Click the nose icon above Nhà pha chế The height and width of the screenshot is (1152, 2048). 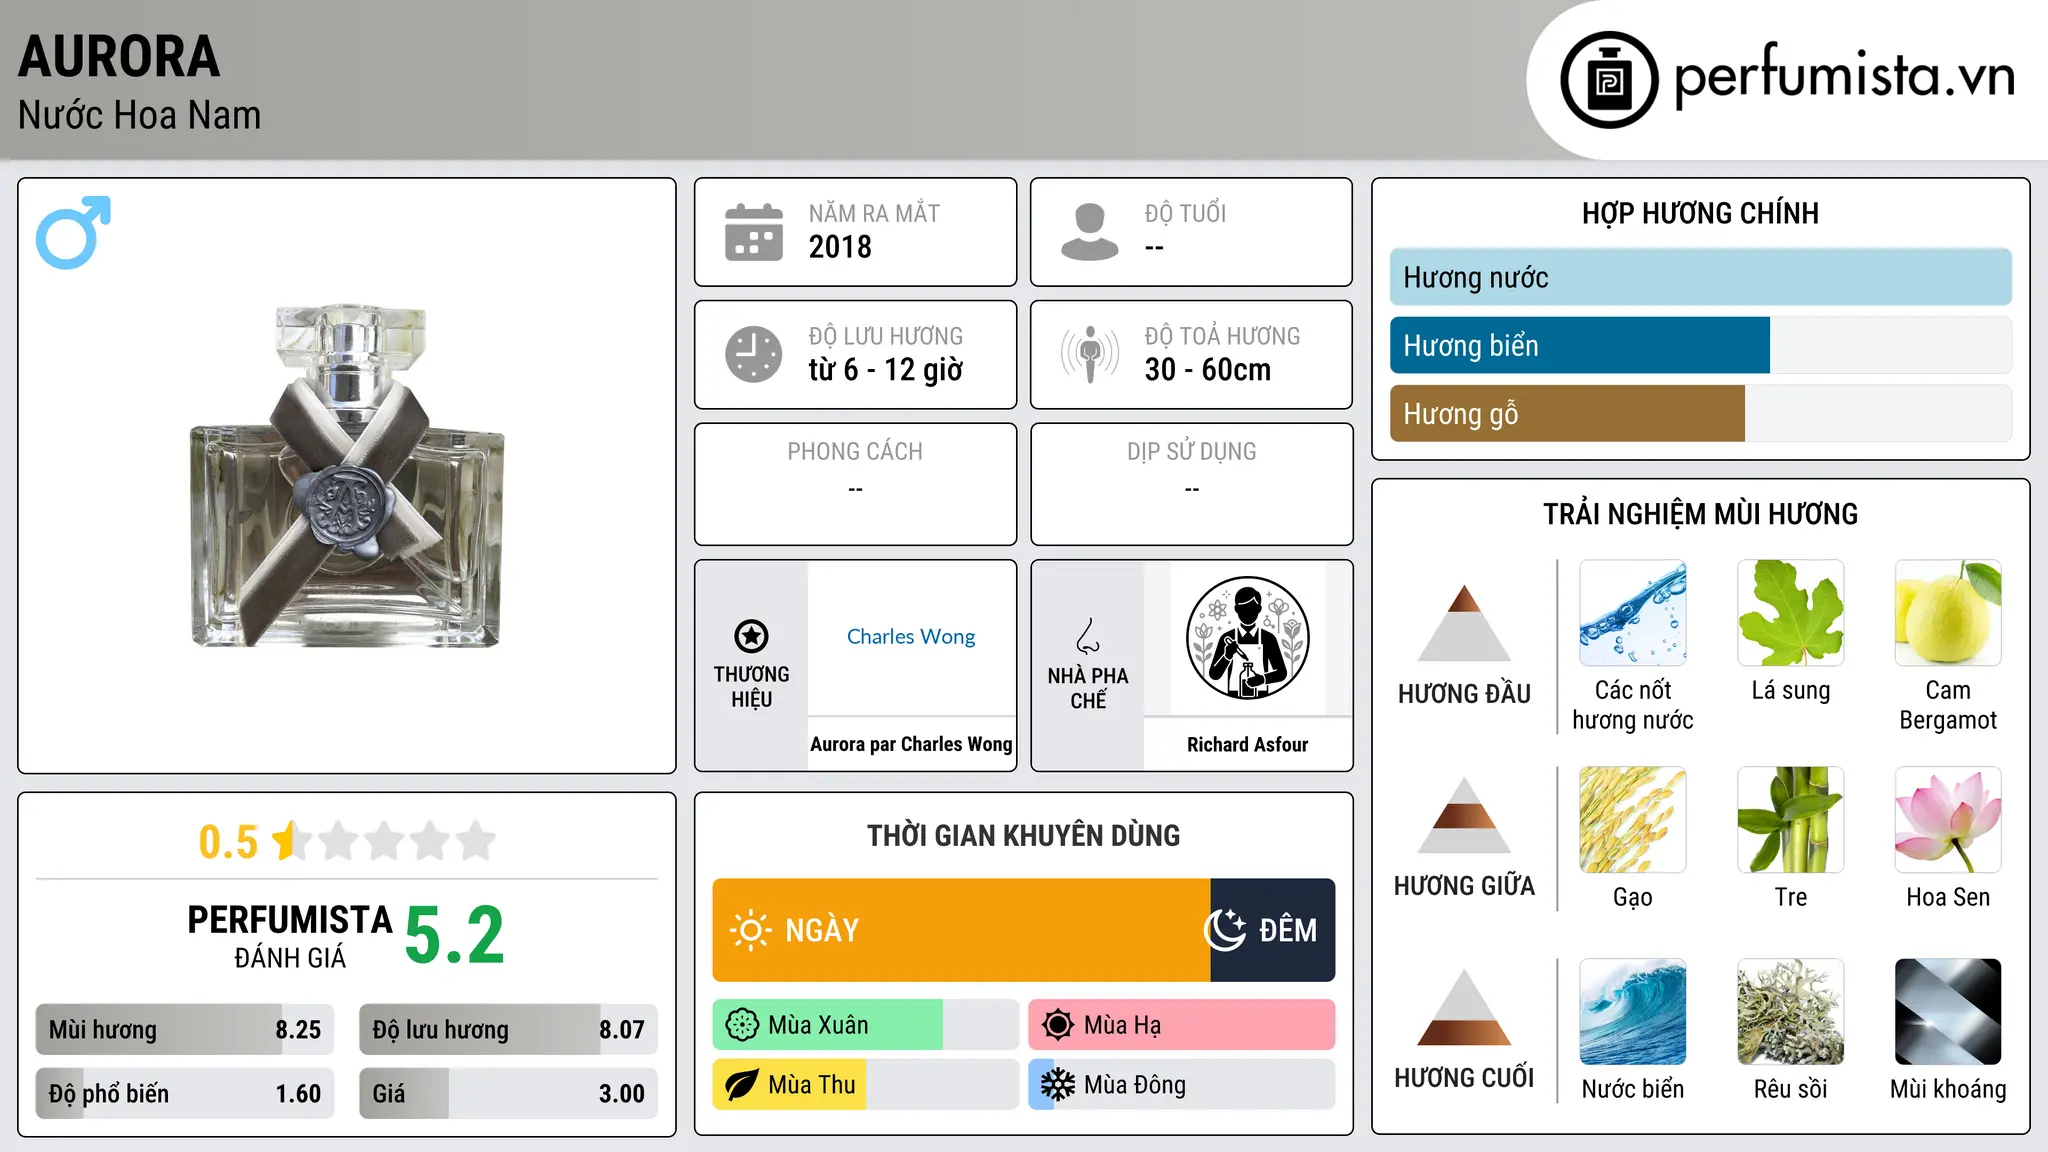1088,636
